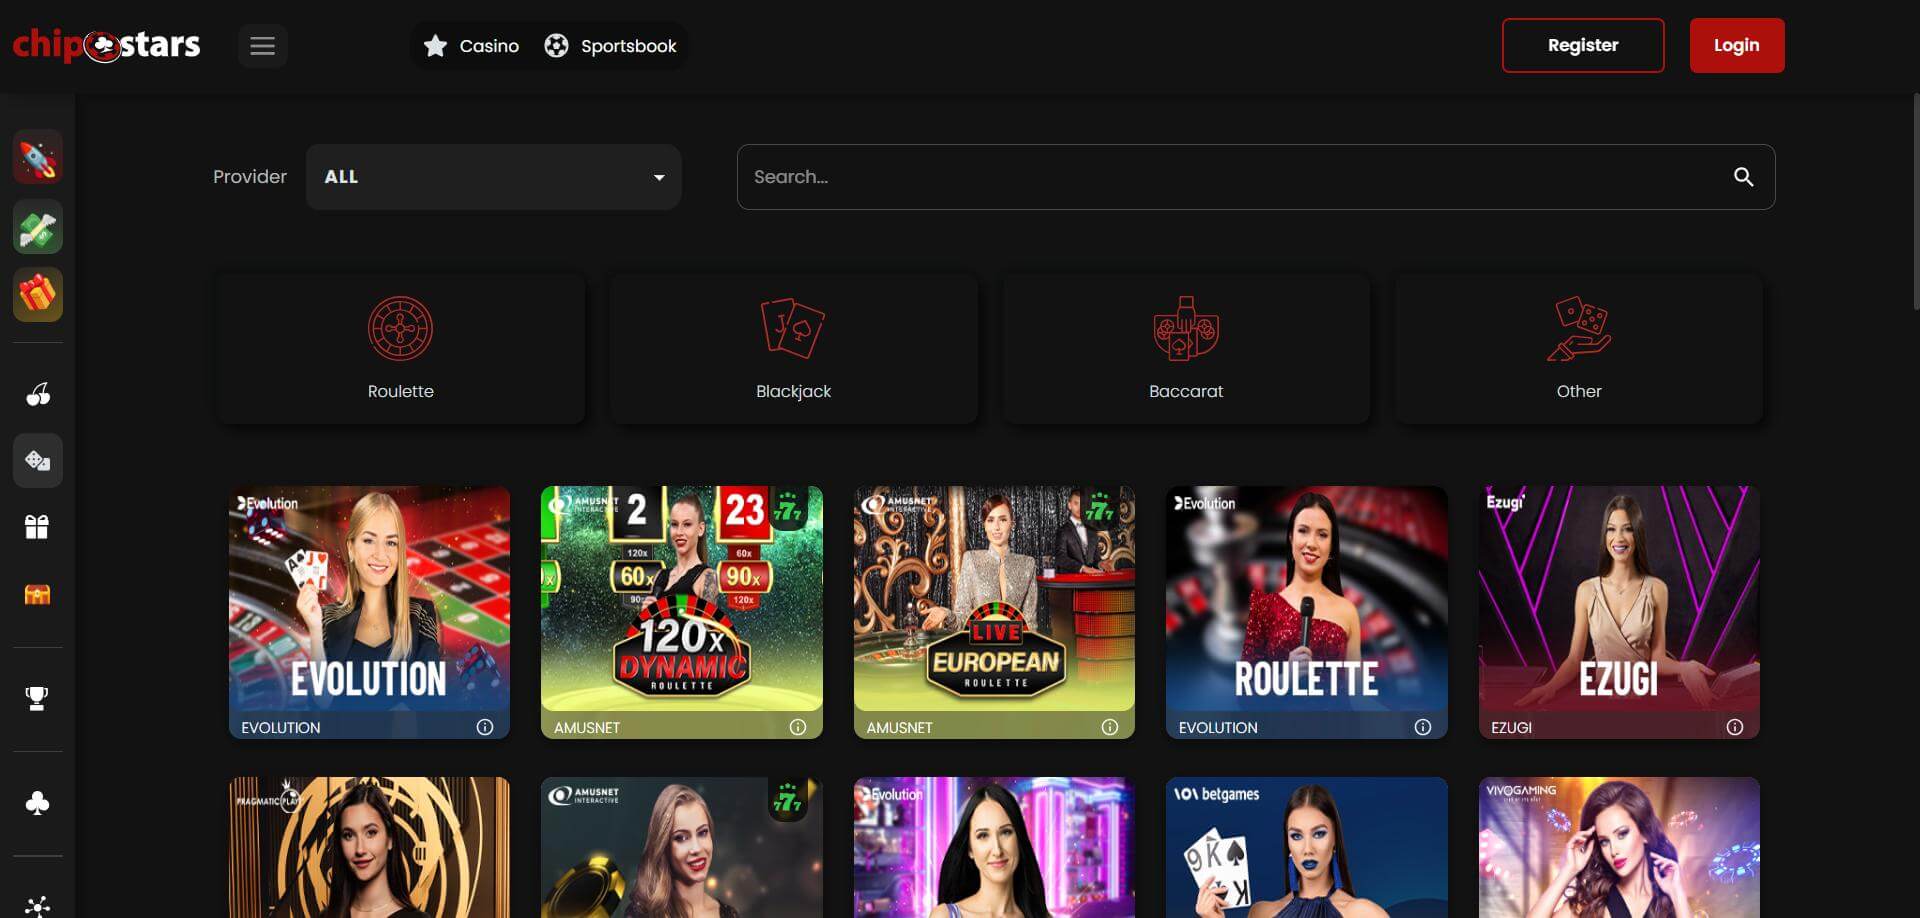Viewport: 1920px width, 918px height.
Task: Open the dice live casino icon
Action: click(x=38, y=461)
